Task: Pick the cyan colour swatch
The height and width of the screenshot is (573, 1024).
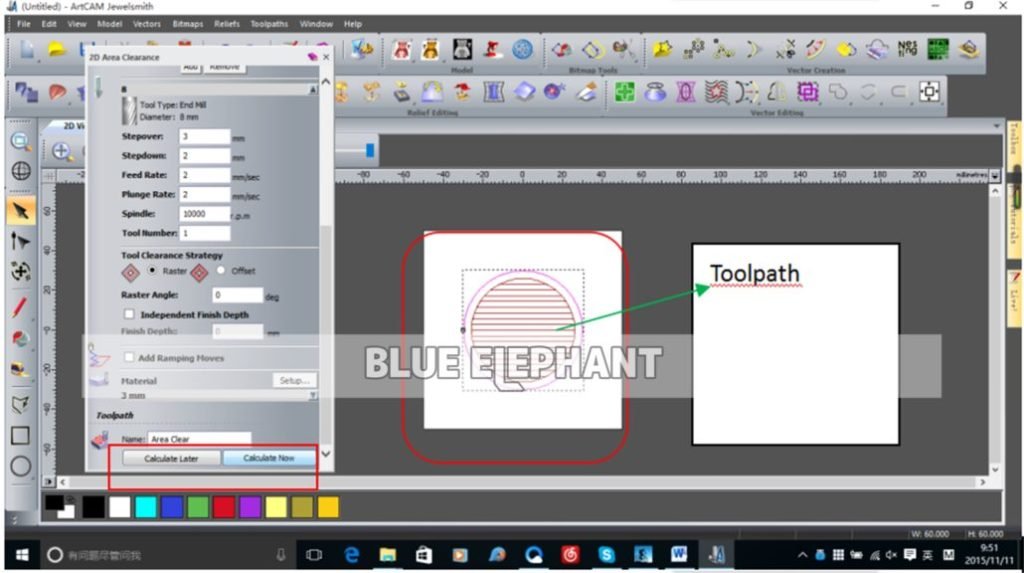Action: pos(146,507)
